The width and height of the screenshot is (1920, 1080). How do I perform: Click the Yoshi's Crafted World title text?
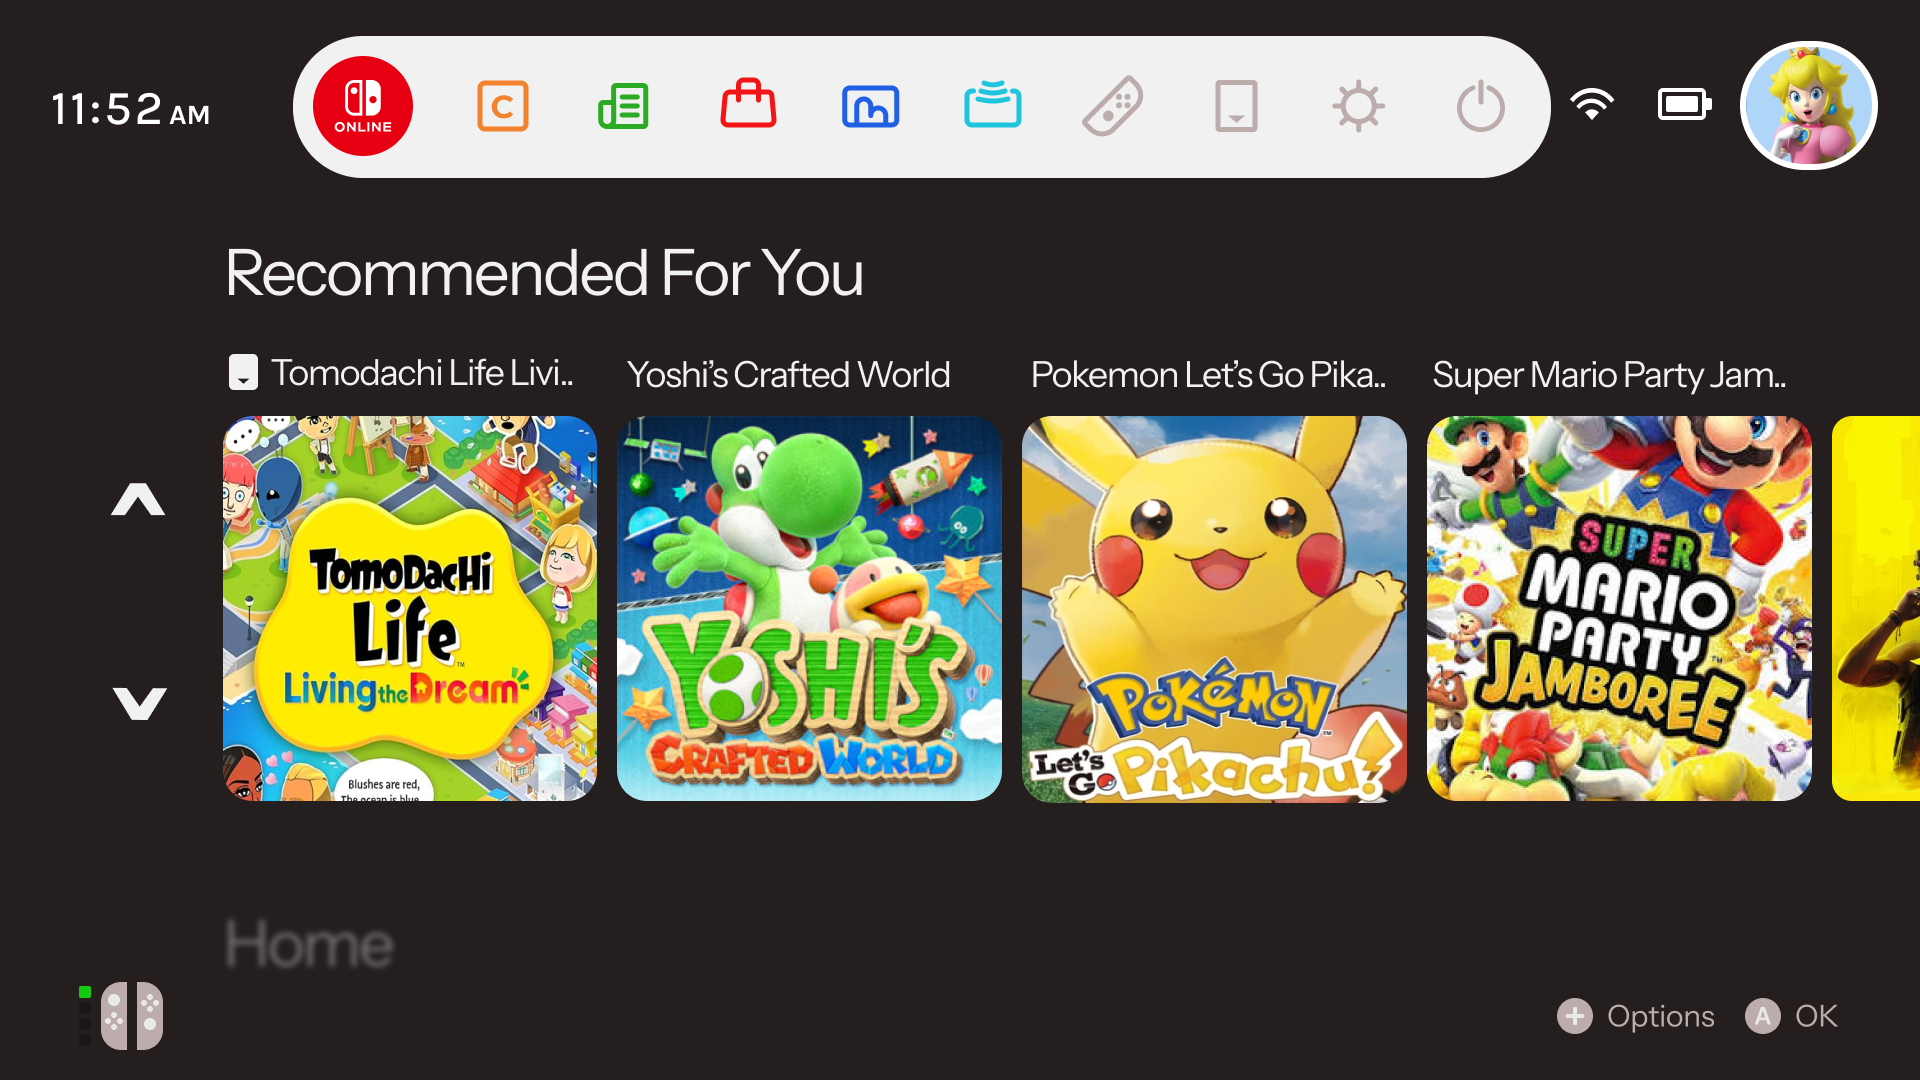(x=788, y=375)
